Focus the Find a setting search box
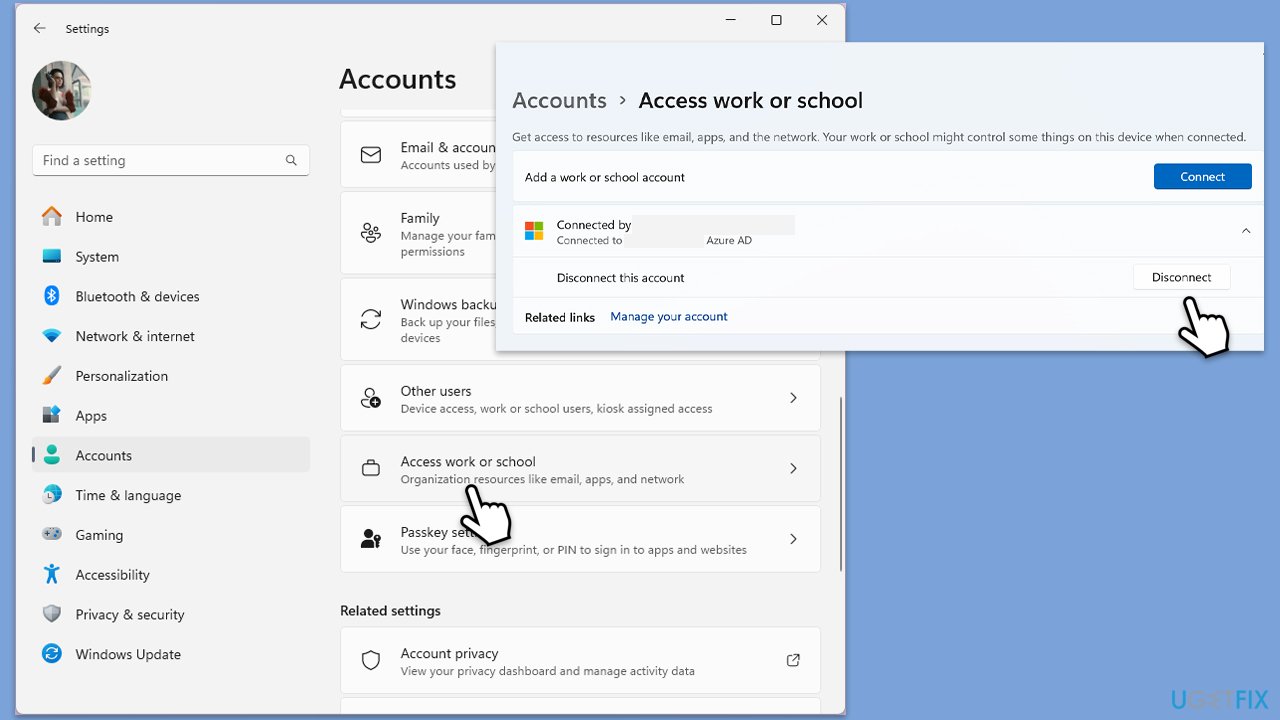1280x720 pixels. click(x=171, y=160)
